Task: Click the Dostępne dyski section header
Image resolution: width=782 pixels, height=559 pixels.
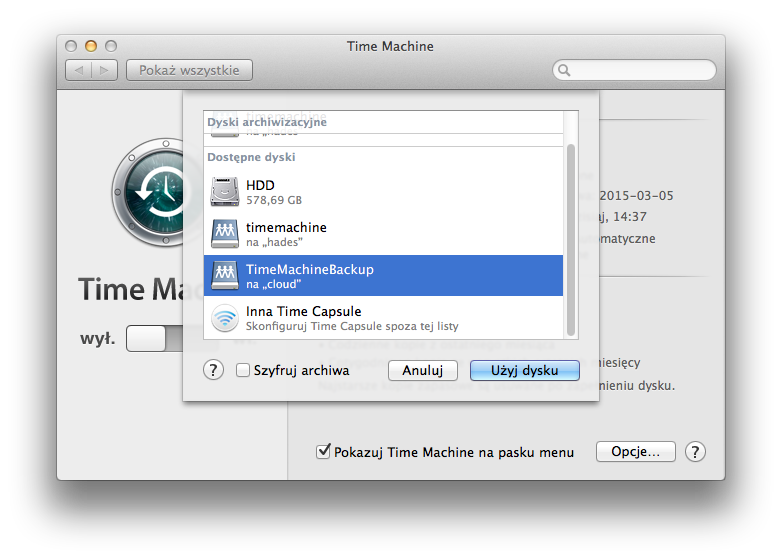Action: [x=251, y=157]
